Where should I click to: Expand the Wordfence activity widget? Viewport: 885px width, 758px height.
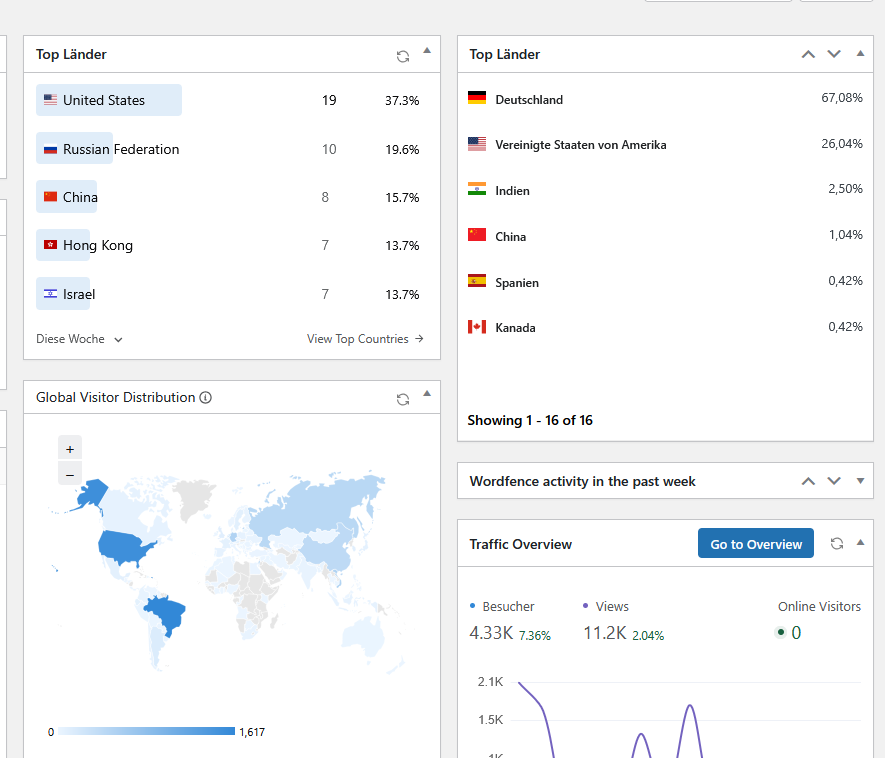click(x=860, y=481)
